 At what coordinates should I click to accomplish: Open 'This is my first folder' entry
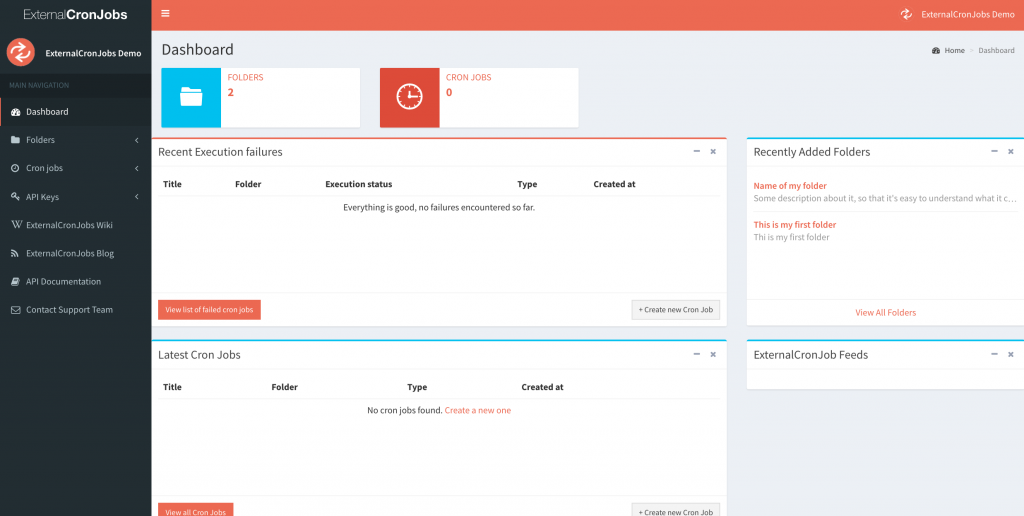tap(795, 225)
